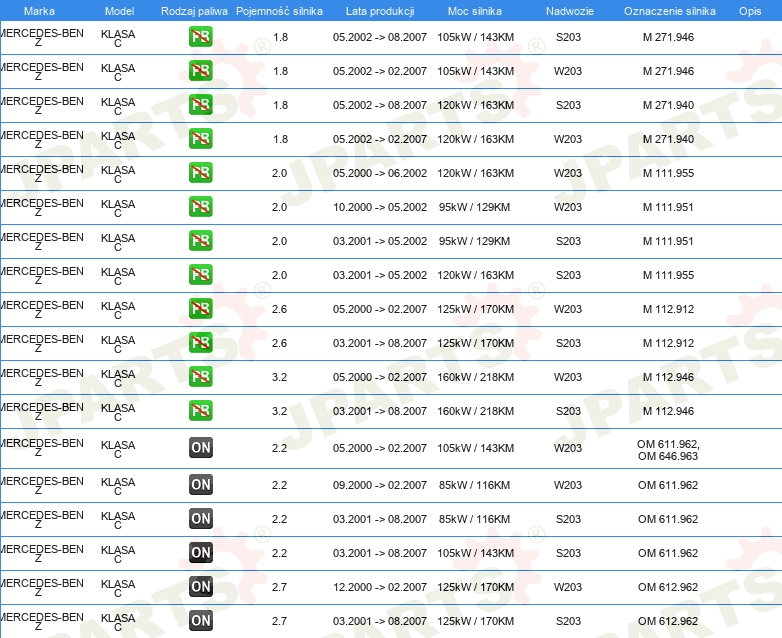Screen dimensions: 782x638
Task: Click capacity 2.6 in the S203 row
Action: point(279,343)
